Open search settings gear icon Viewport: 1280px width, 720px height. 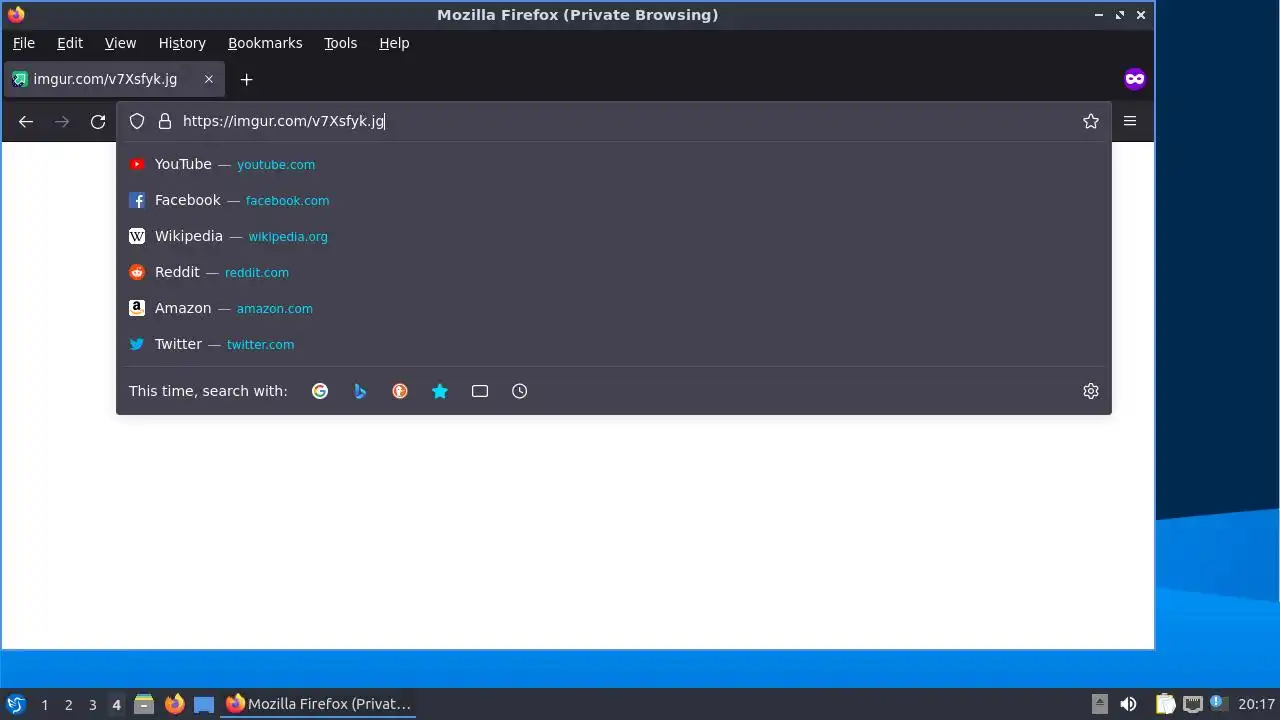pyautogui.click(x=1091, y=391)
